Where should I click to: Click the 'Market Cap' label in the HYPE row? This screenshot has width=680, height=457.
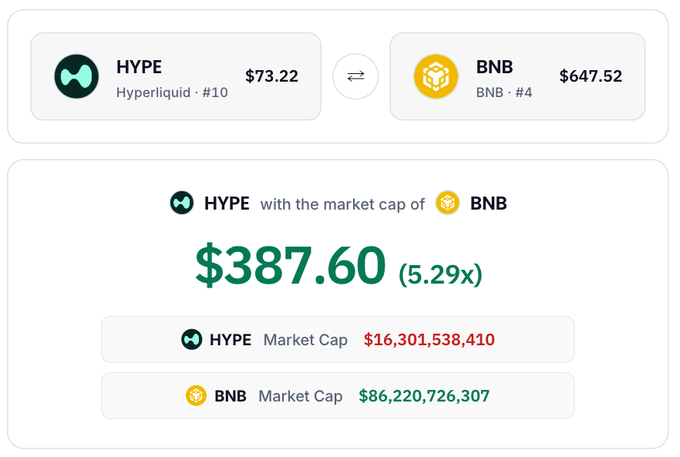point(305,340)
